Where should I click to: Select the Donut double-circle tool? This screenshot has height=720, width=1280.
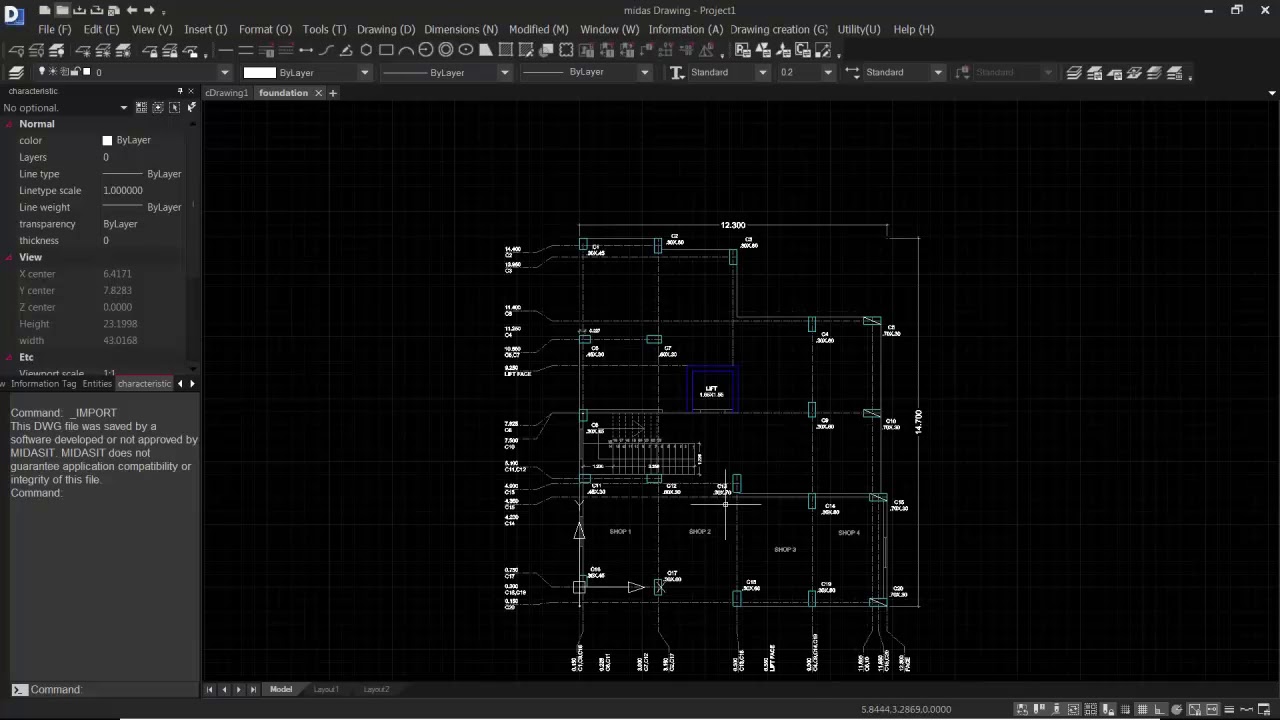[446, 50]
